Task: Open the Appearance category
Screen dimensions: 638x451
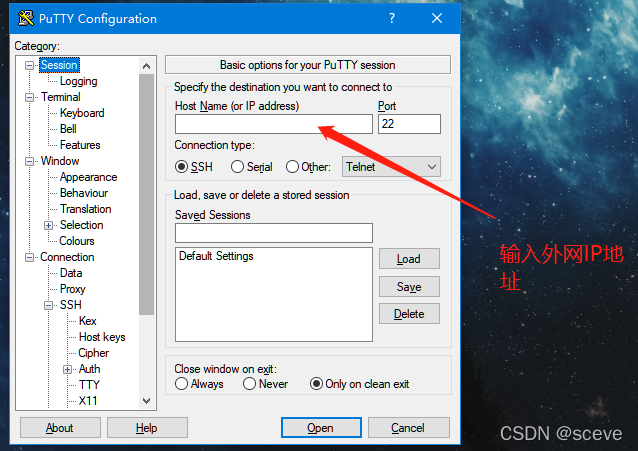Action: coord(88,177)
